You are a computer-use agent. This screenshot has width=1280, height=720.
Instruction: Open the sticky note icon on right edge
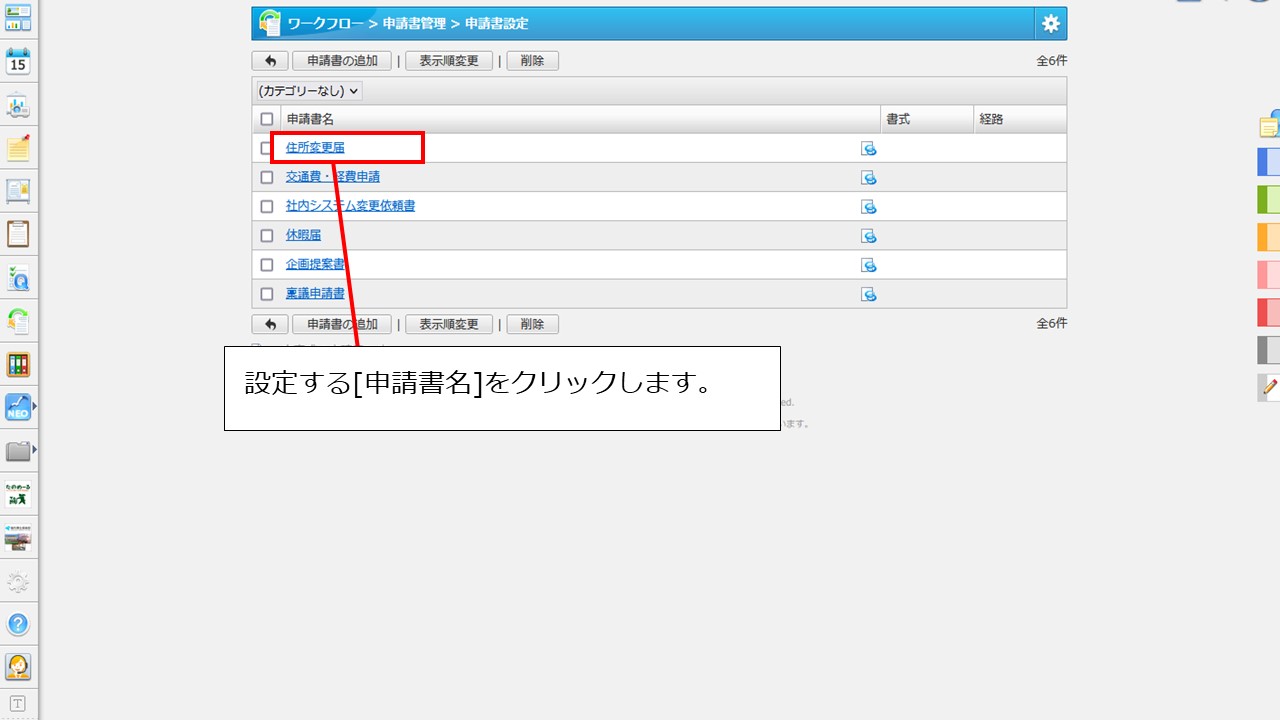pyautogui.click(x=1270, y=124)
